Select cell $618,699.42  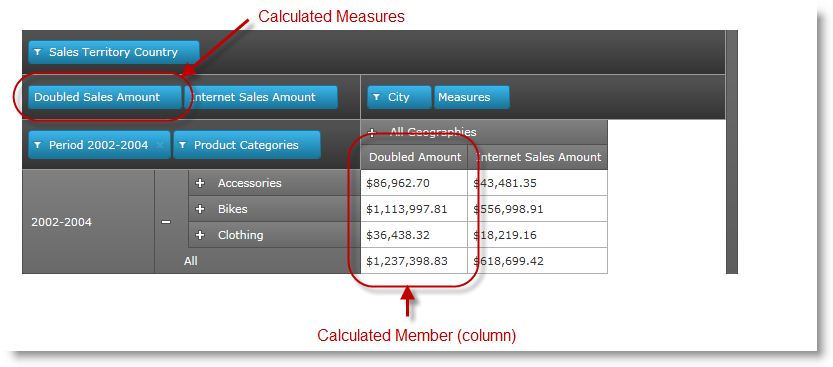coord(538,261)
